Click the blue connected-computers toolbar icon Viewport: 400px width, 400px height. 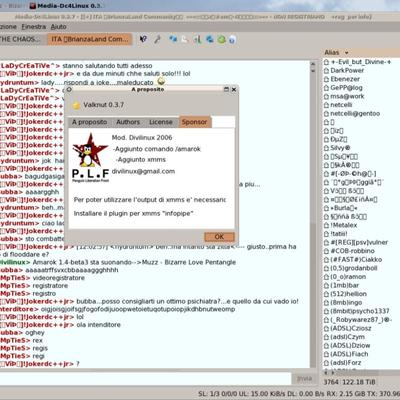tap(173, 39)
